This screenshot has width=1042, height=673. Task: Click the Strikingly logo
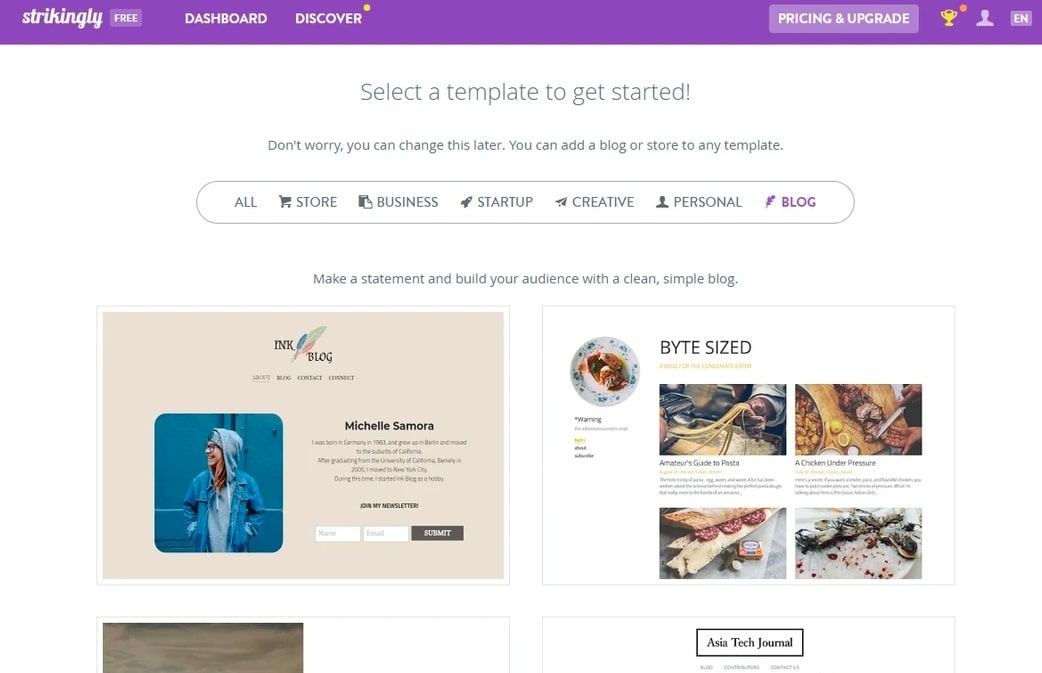pos(62,18)
